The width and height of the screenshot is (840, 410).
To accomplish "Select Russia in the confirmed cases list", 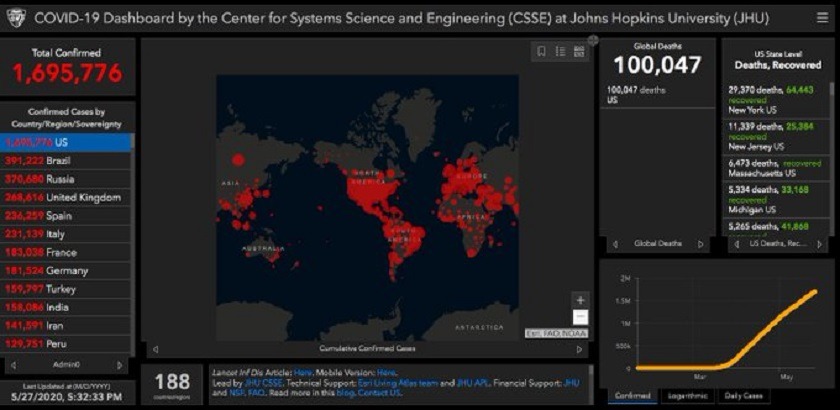I will click(x=66, y=179).
